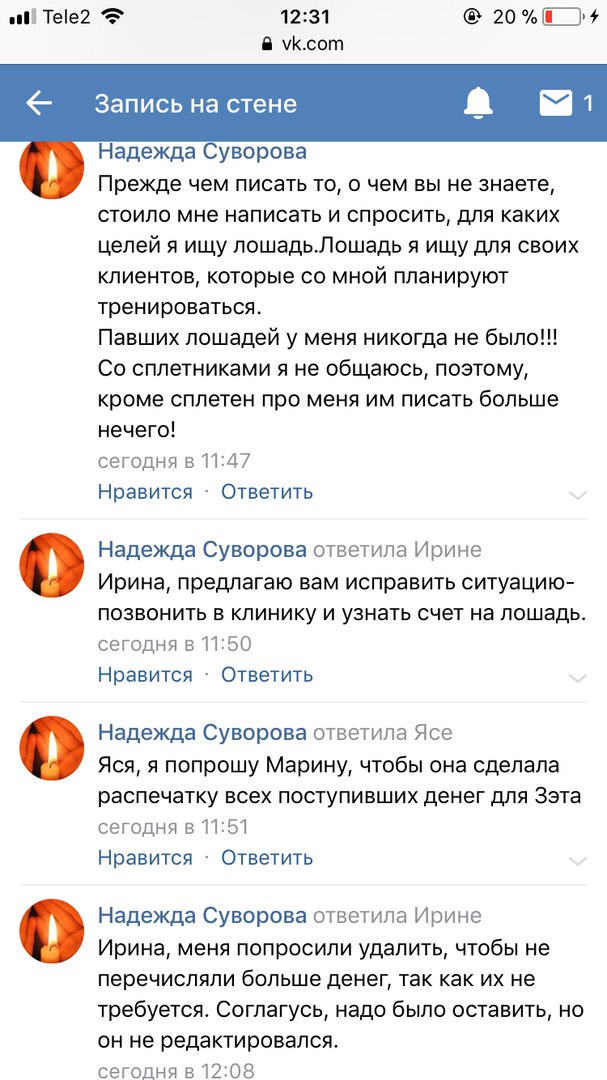Image resolution: width=607 pixels, height=1080 pixels.
Task: Expand options chevron for 11:47 comment
Action: 577,494
